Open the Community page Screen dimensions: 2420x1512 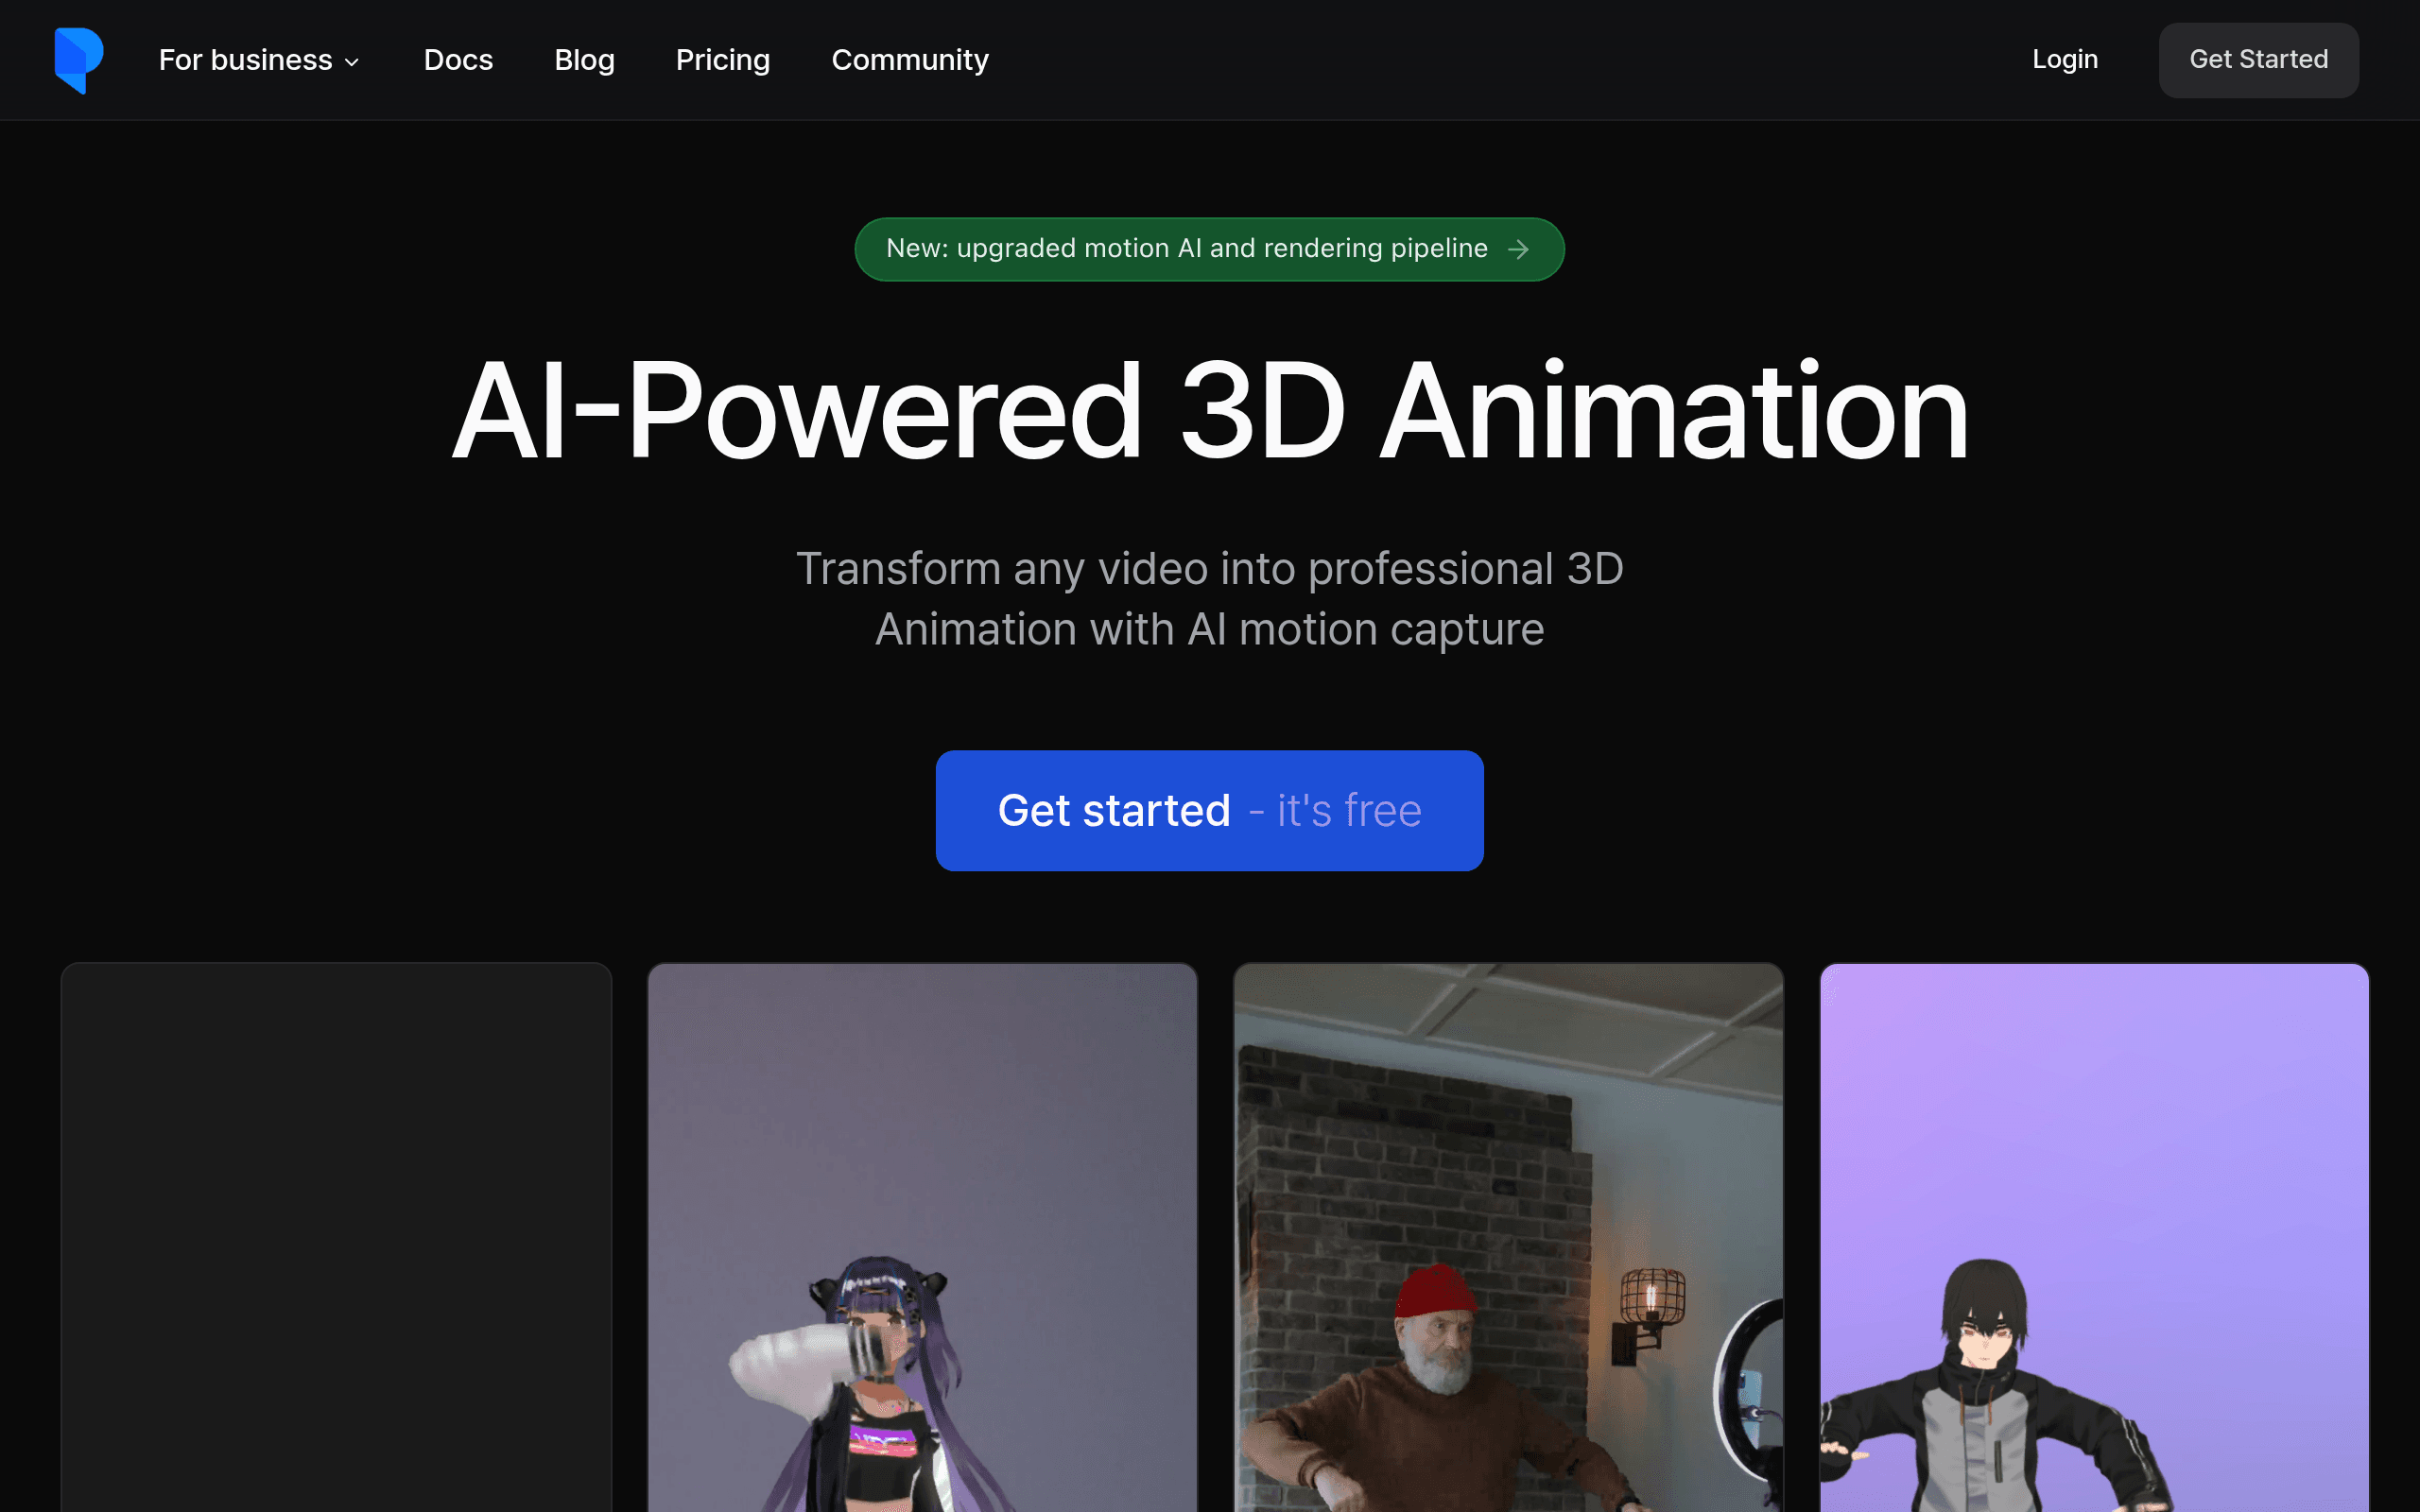(910, 60)
